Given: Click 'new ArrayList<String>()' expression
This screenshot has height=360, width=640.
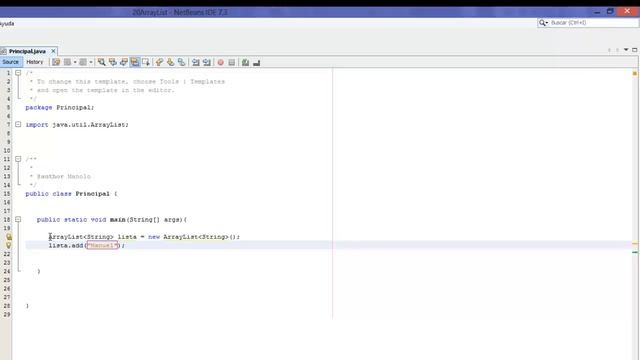Looking at the screenshot, I should point(193,237).
